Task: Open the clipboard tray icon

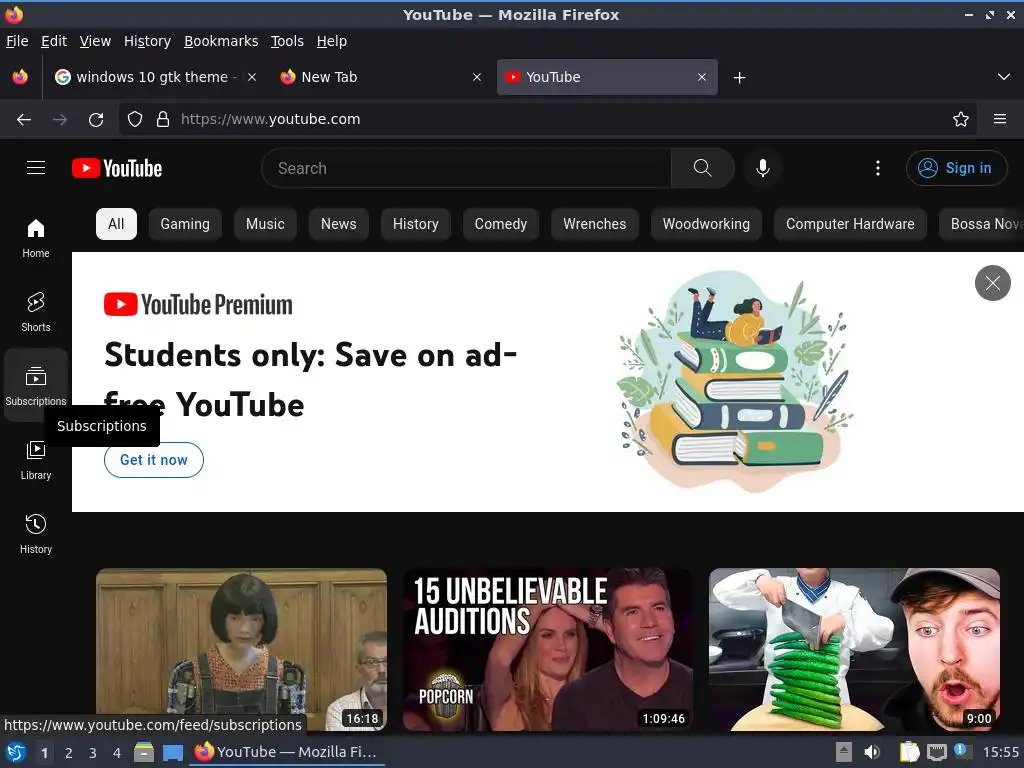Action: coord(909,752)
